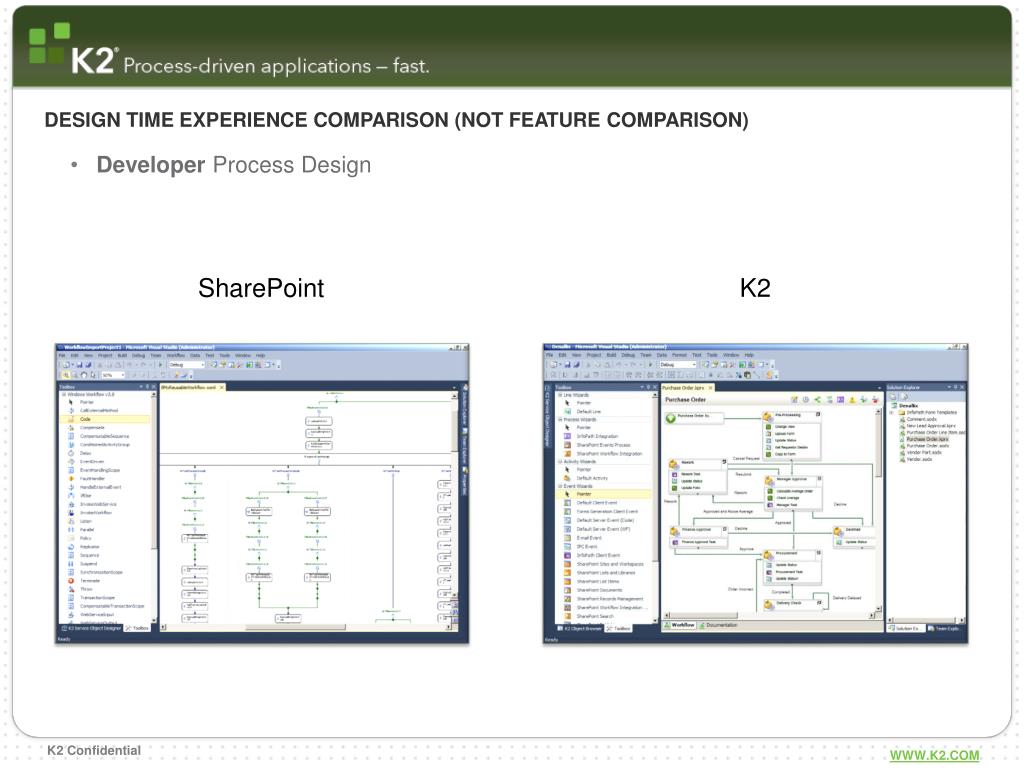Screen dimensions: 1024x768
Task: Select 'Vendor.xsds' file in Solution Explorer
Action: pyautogui.click(x=919, y=459)
